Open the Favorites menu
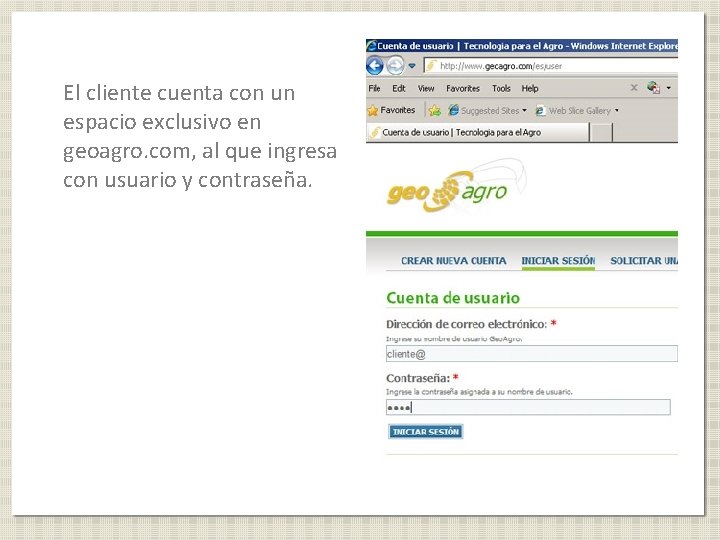The image size is (720, 540). coord(463,89)
